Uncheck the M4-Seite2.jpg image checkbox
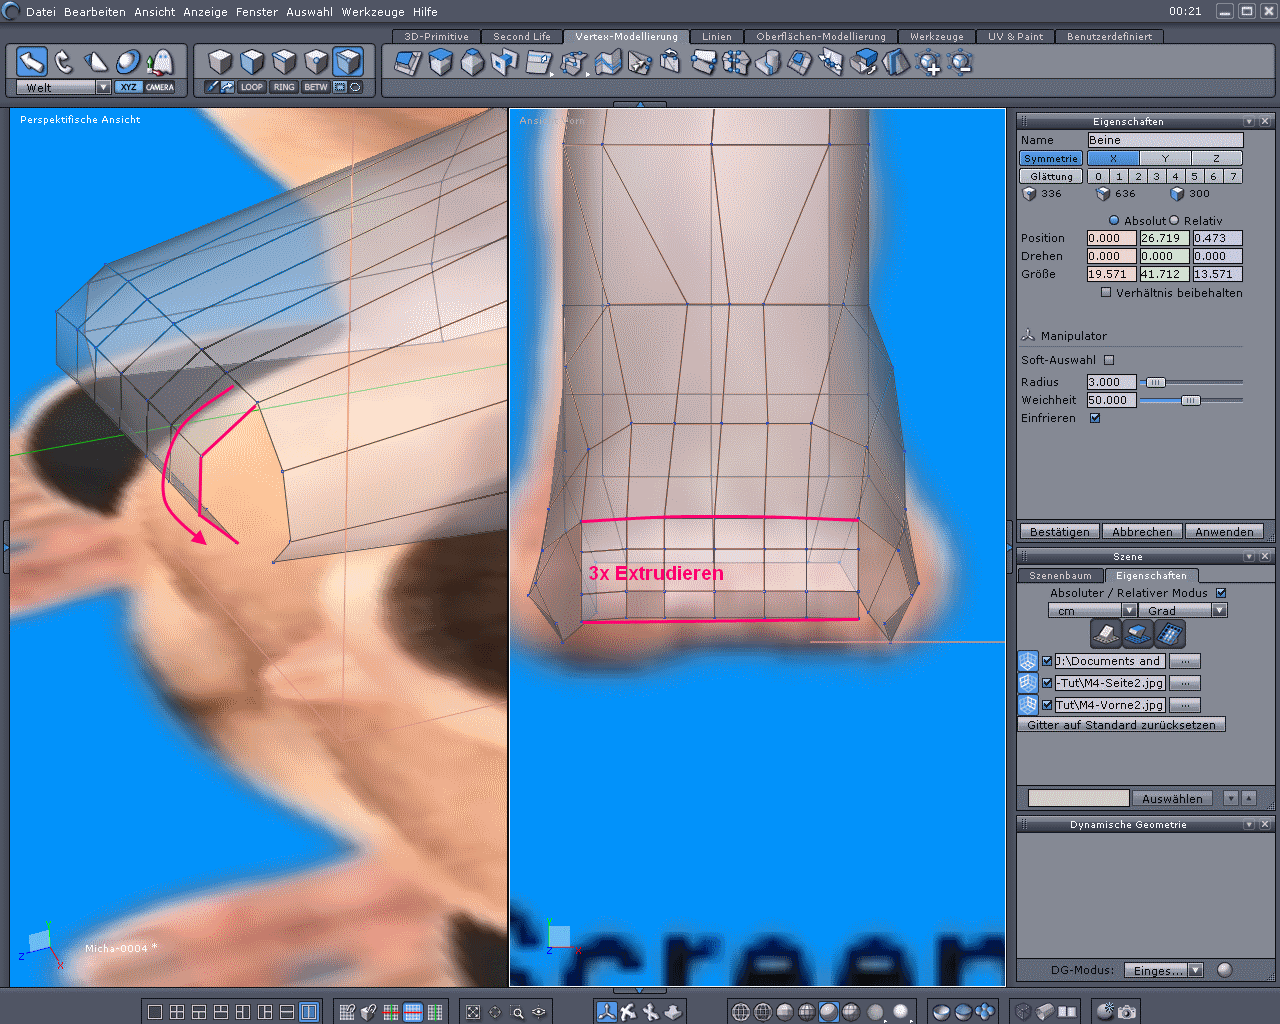Viewport: 1280px width, 1024px height. (x=1047, y=683)
